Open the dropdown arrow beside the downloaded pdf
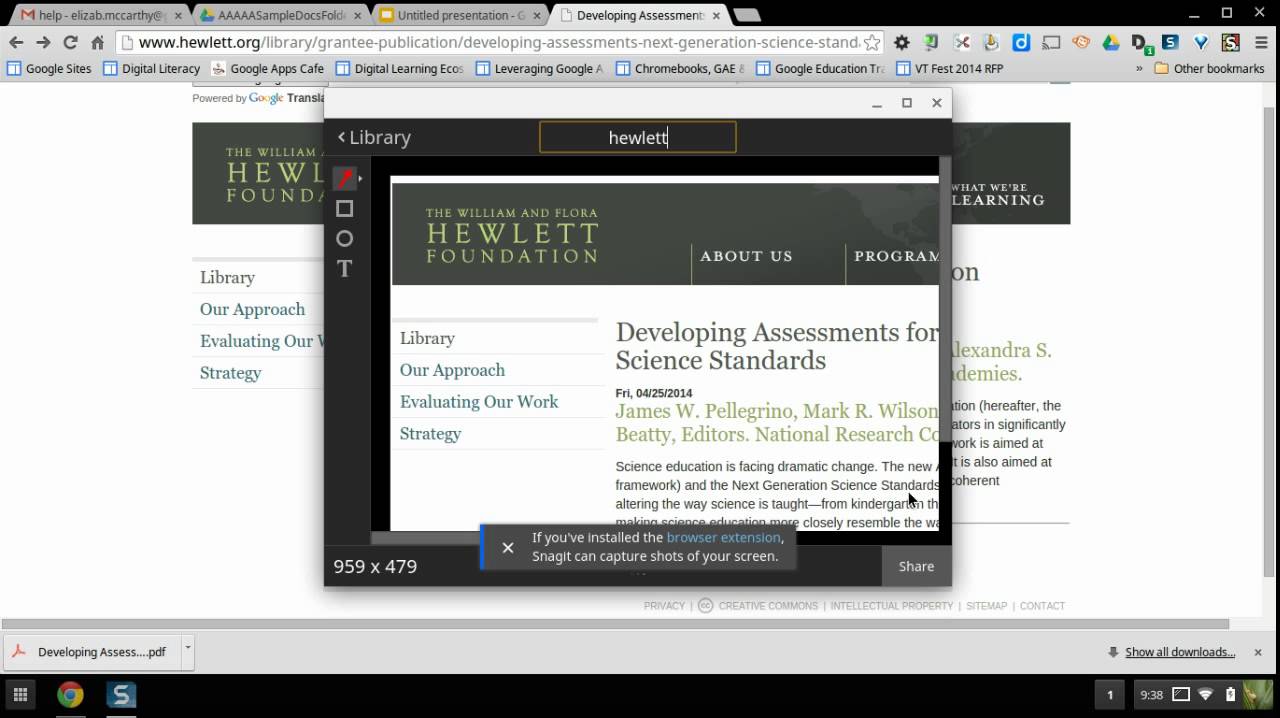This screenshot has width=1280, height=718. (x=187, y=651)
